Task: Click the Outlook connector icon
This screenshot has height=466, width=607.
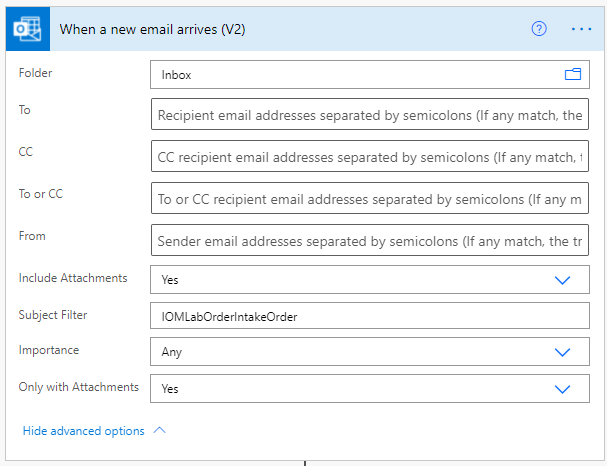Action: pos(27,29)
